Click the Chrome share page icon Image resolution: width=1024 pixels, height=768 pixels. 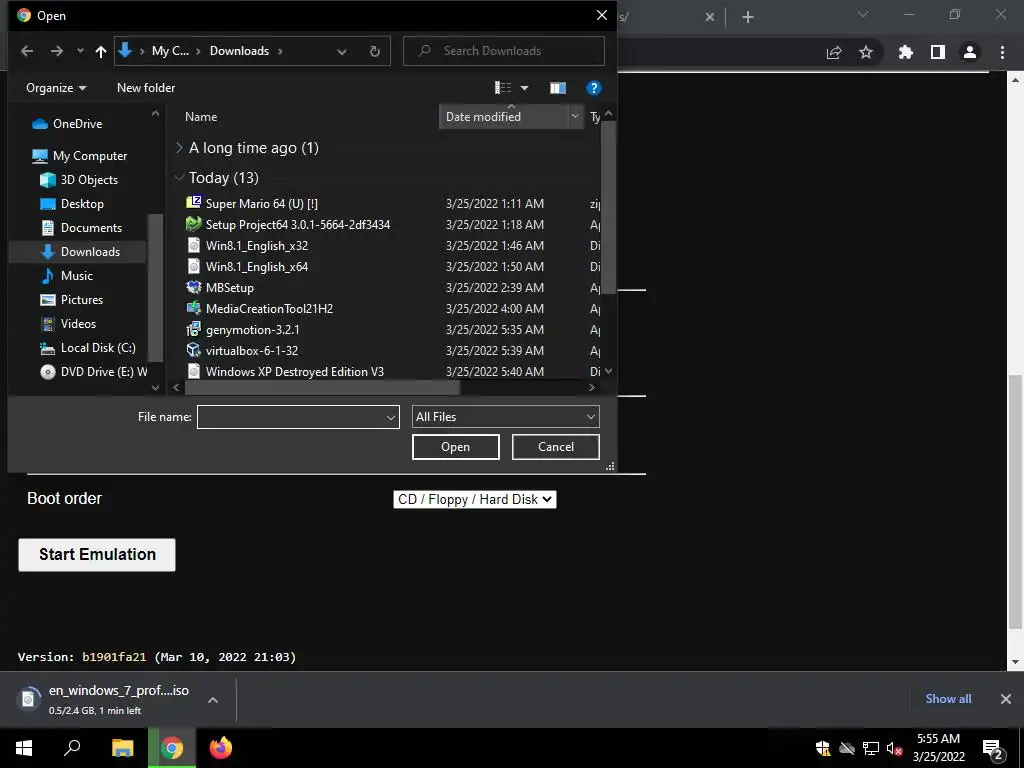click(x=834, y=52)
